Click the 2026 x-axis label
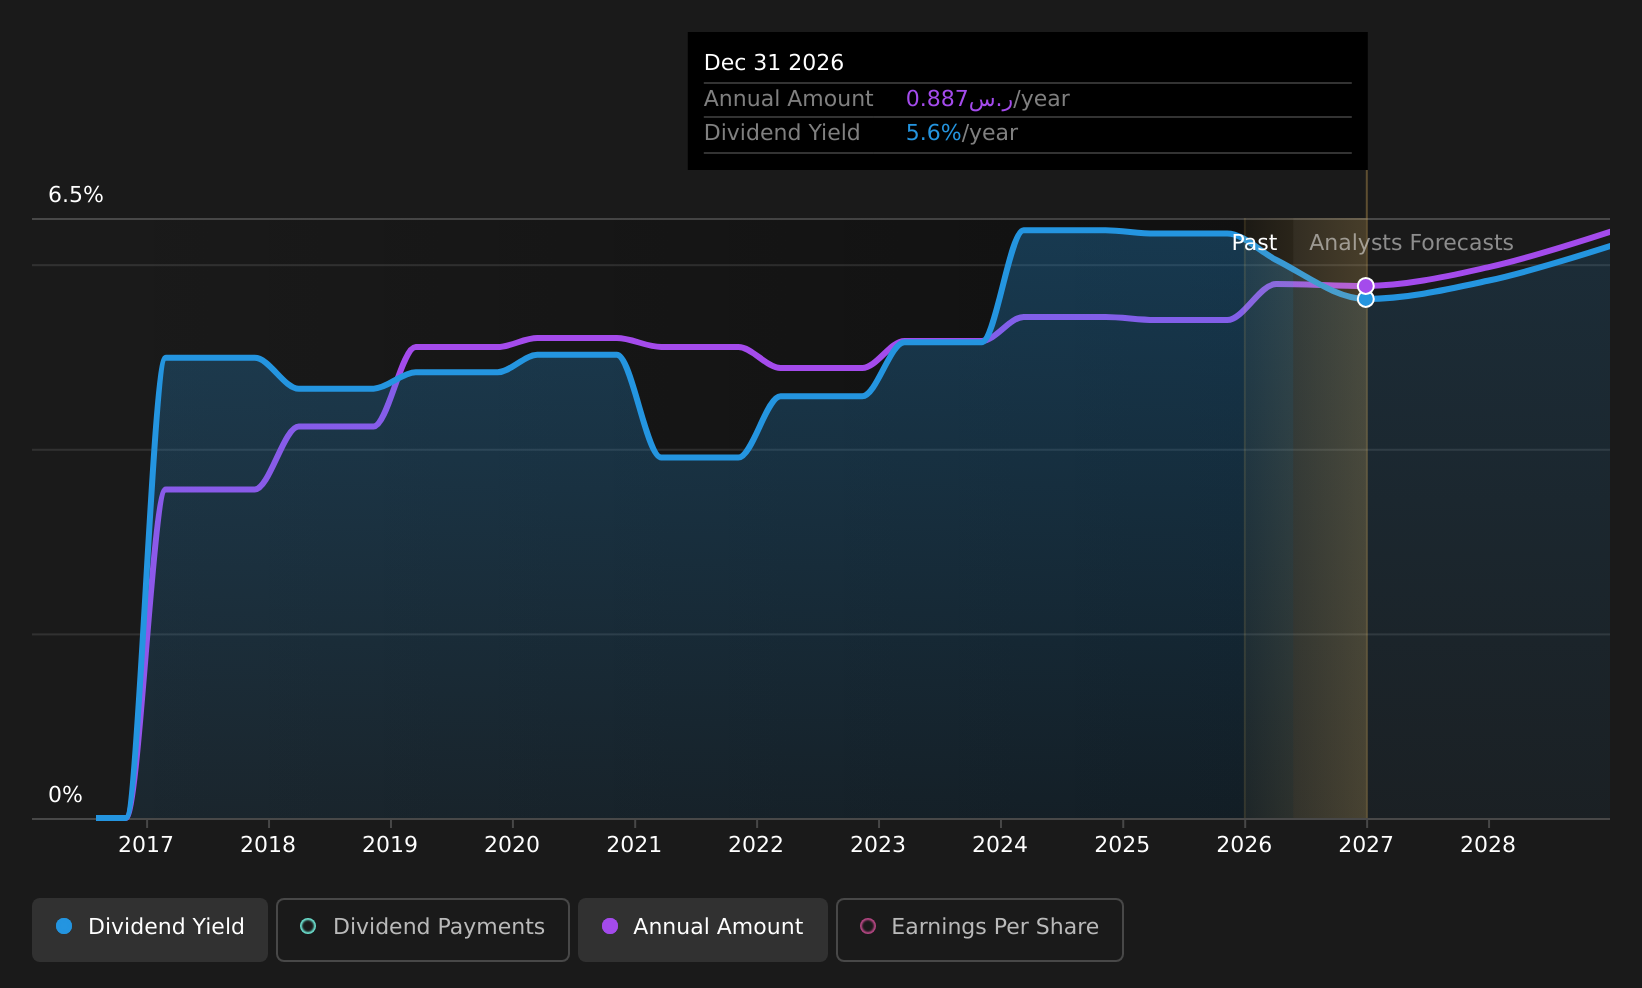The height and width of the screenshot is (988, 1642). pos(1244,845)
